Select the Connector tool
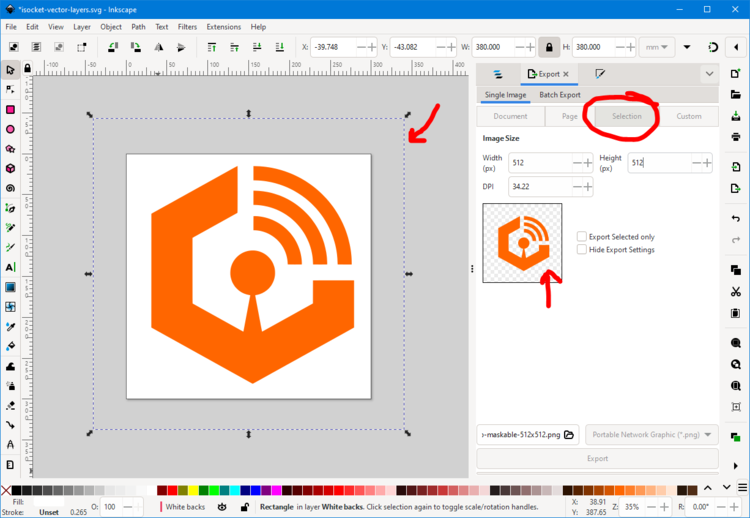The image size is (750, 518). tap(10, 425)
